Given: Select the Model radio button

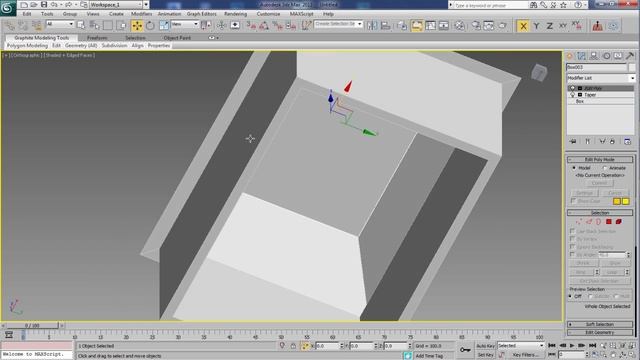Looking at the screenshot, I should [574, 168].
